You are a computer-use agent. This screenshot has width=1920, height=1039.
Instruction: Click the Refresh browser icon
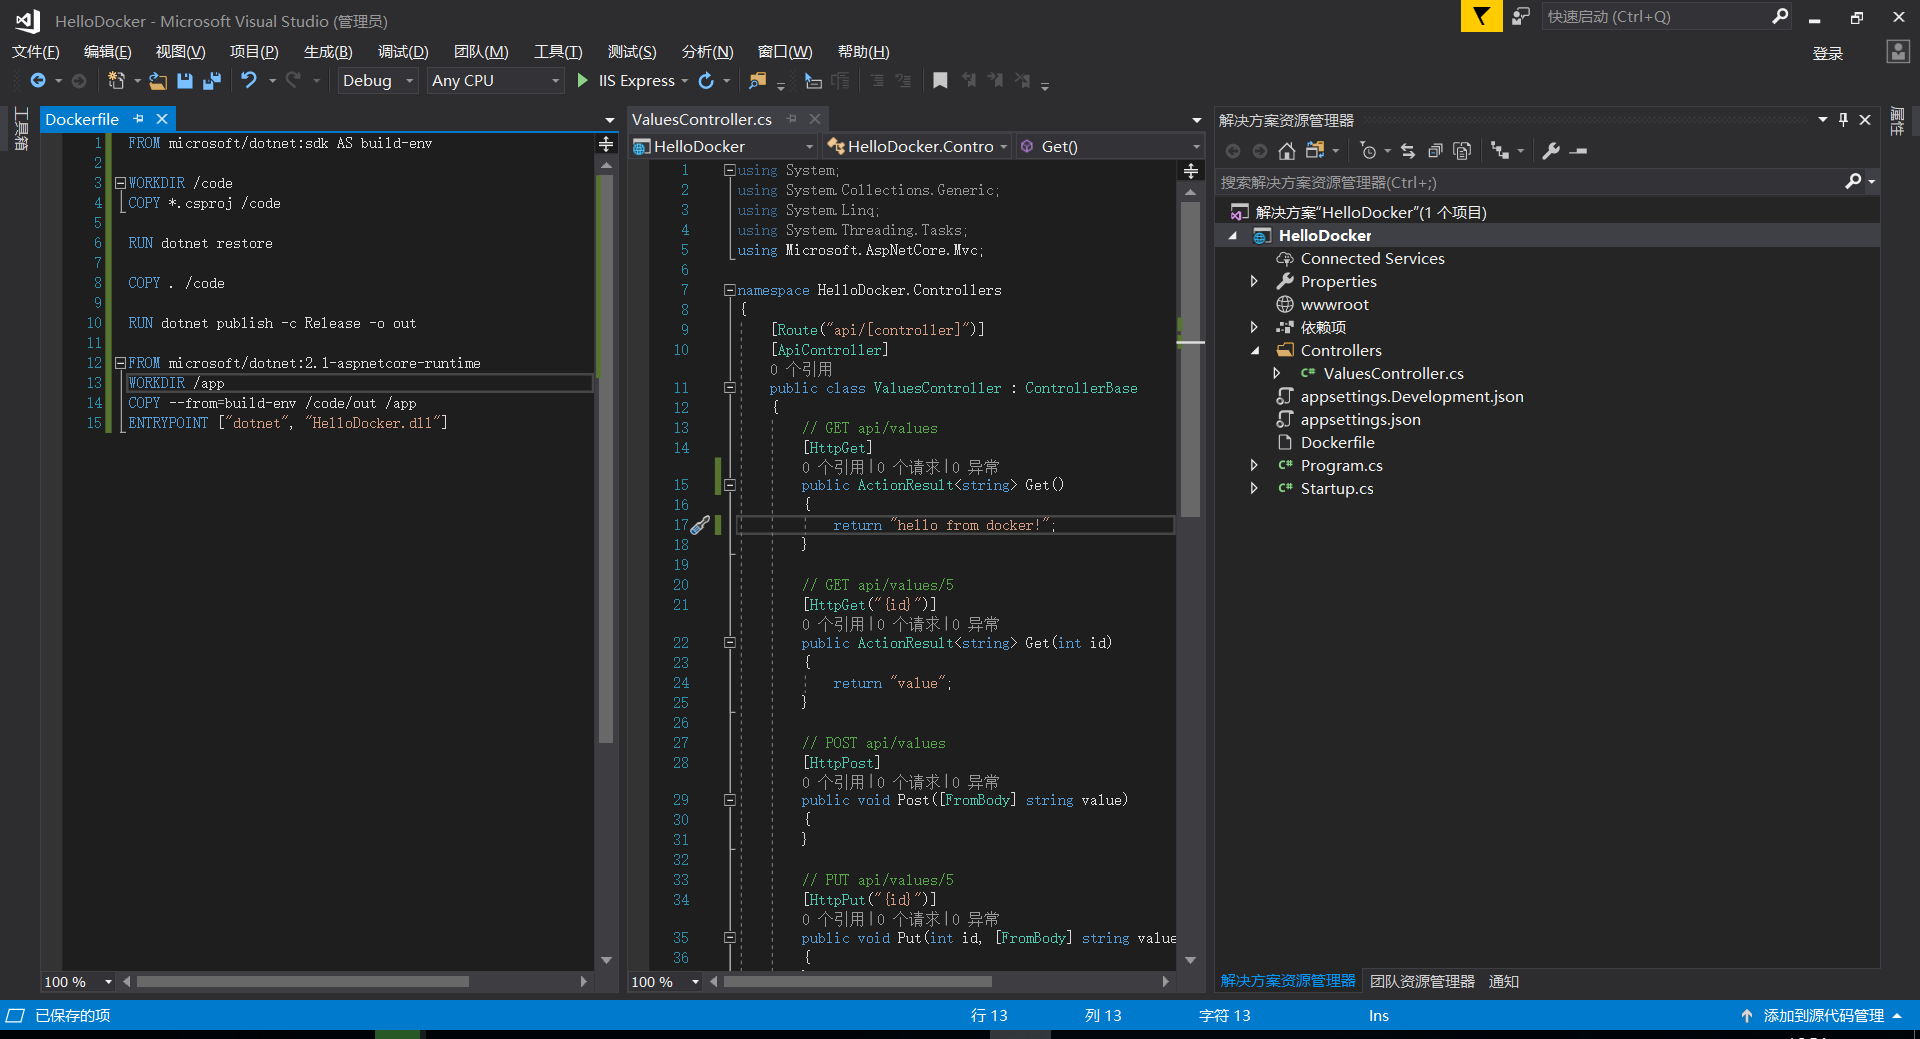706,80
